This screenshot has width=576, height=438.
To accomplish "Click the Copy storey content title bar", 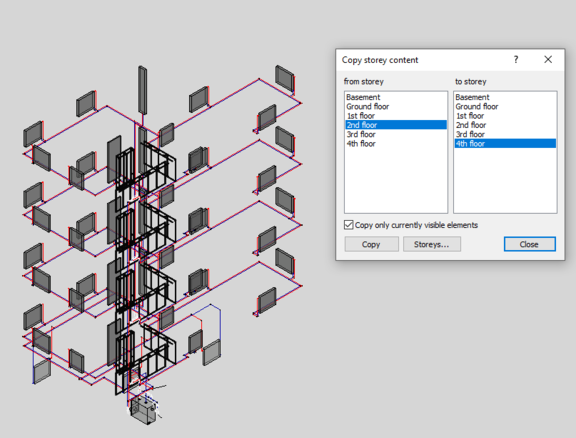I will click(x=422, y=60).
